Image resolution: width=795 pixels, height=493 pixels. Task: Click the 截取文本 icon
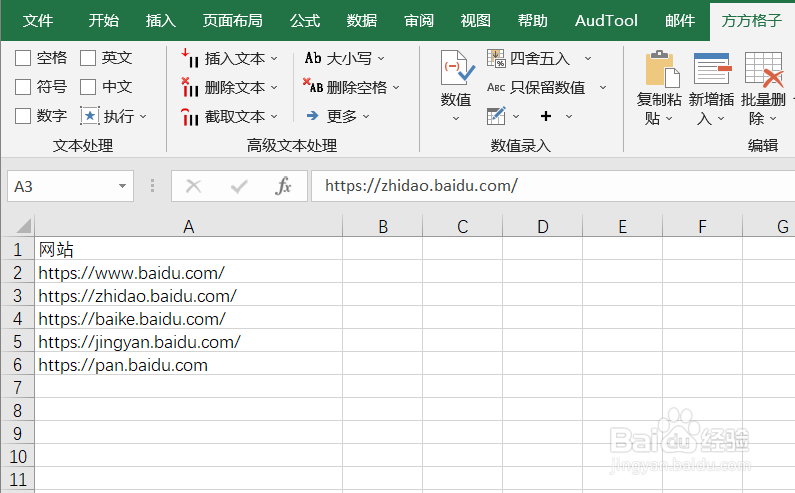click(x=190, y=117)
